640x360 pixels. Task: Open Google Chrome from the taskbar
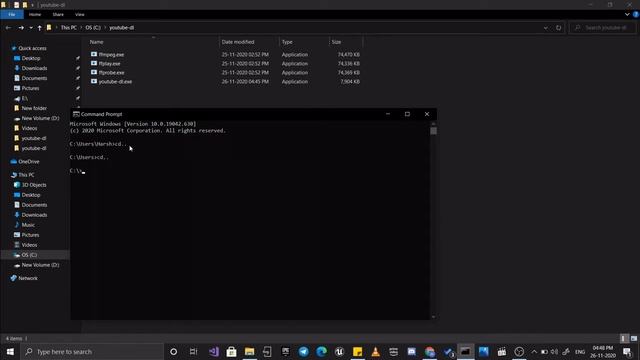[x=429, y=351]
